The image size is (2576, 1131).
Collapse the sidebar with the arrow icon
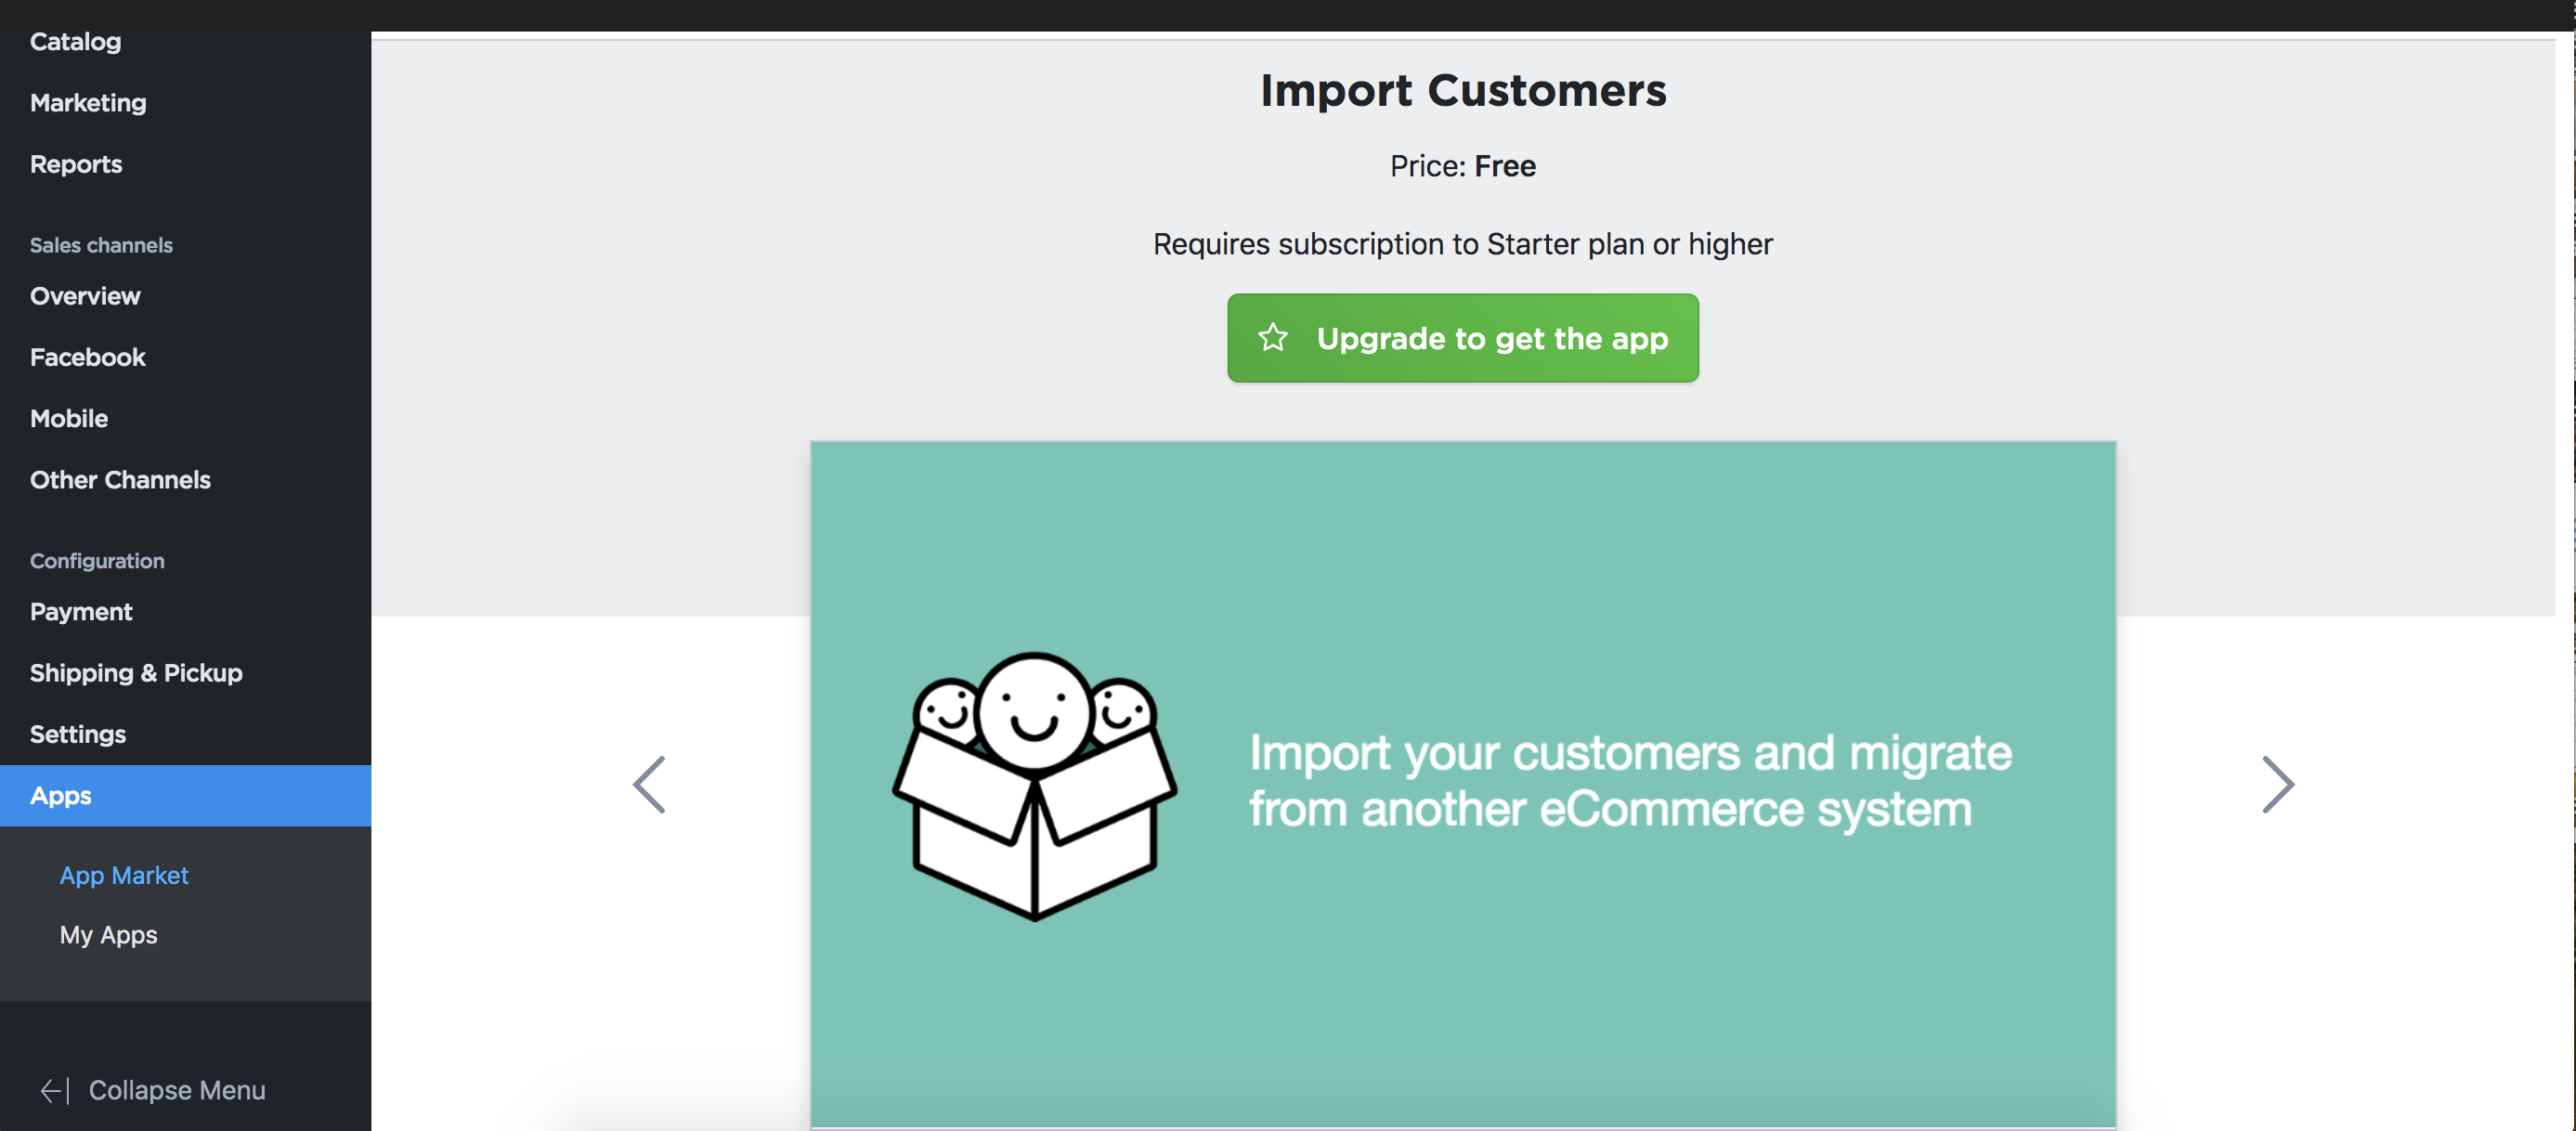click(55, 1090)
